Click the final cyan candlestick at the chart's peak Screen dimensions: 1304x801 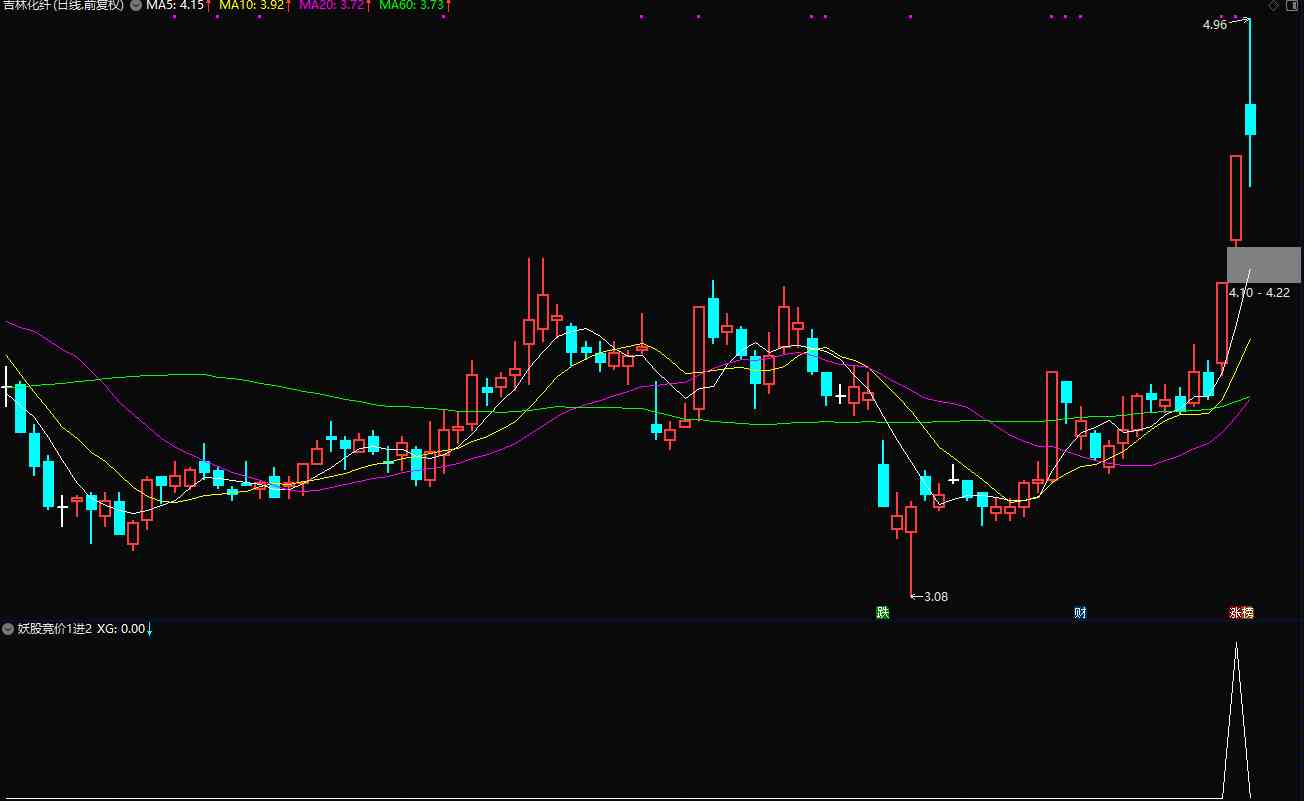(x=1250, y=118)
